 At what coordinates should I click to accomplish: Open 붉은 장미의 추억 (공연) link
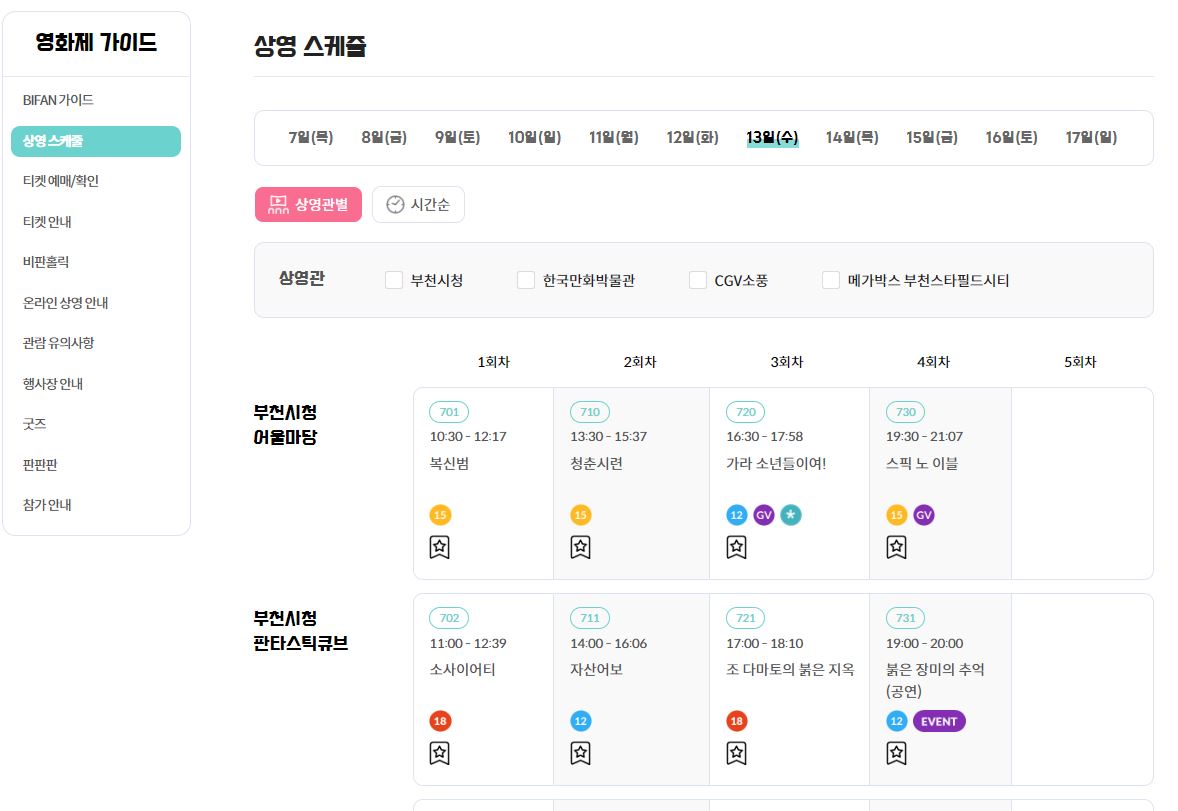coord(935,680)
